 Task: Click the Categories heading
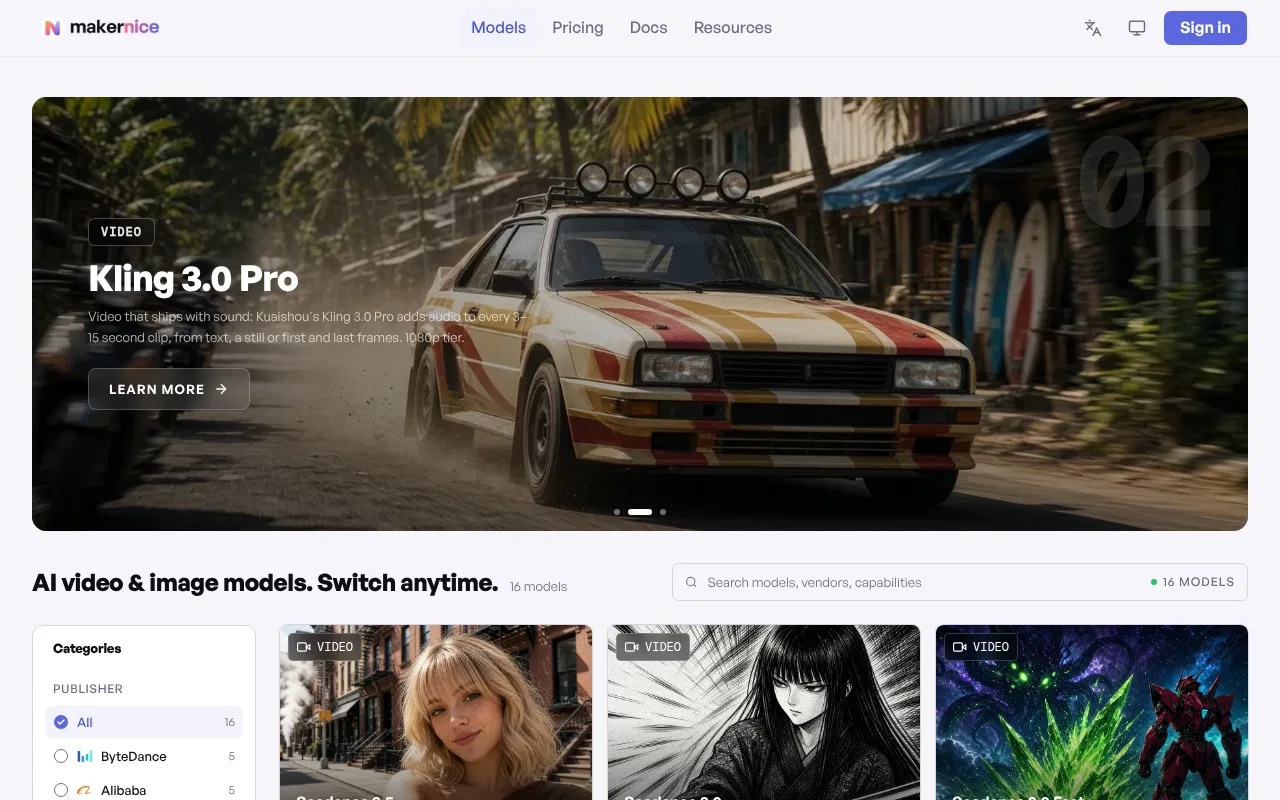[x=87, y=648]
